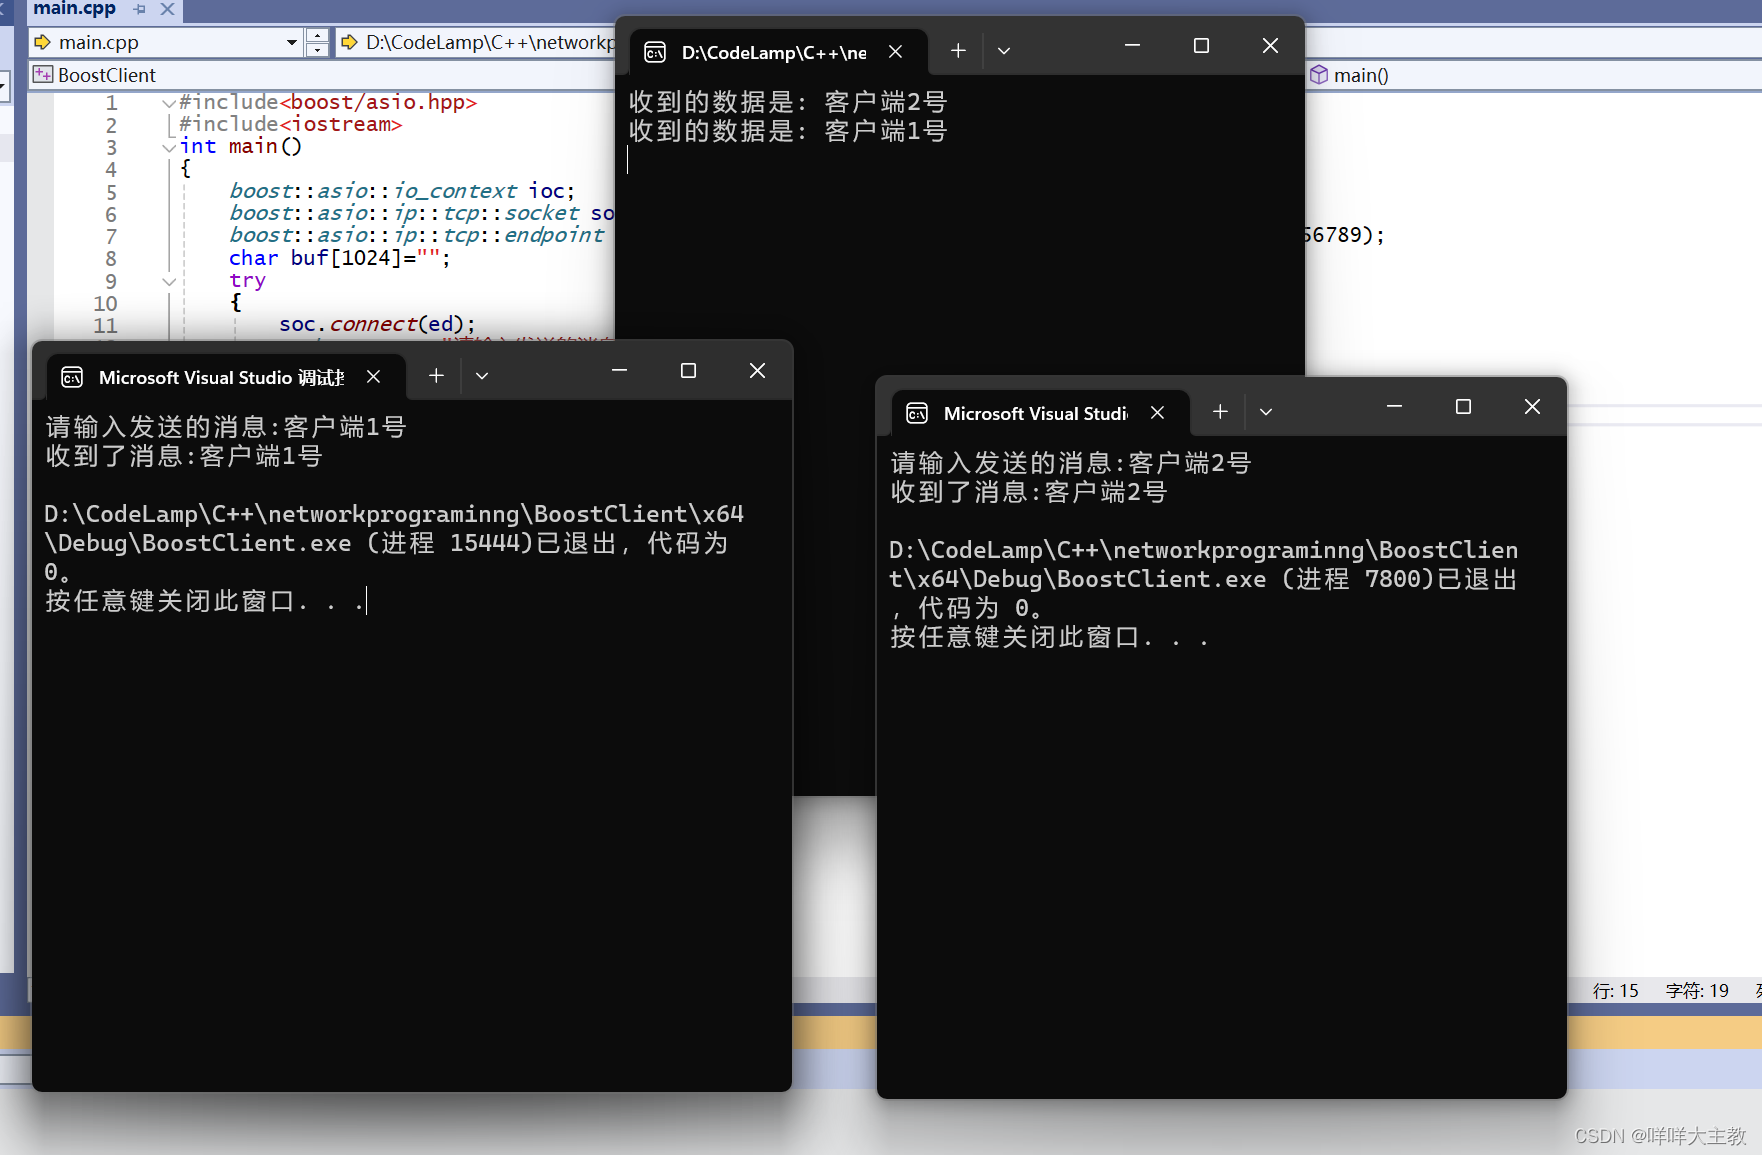Viewport: 1762px width, 1155px height.
Task: Open tab dropdown in server console window
Action: pos(1004,51)
